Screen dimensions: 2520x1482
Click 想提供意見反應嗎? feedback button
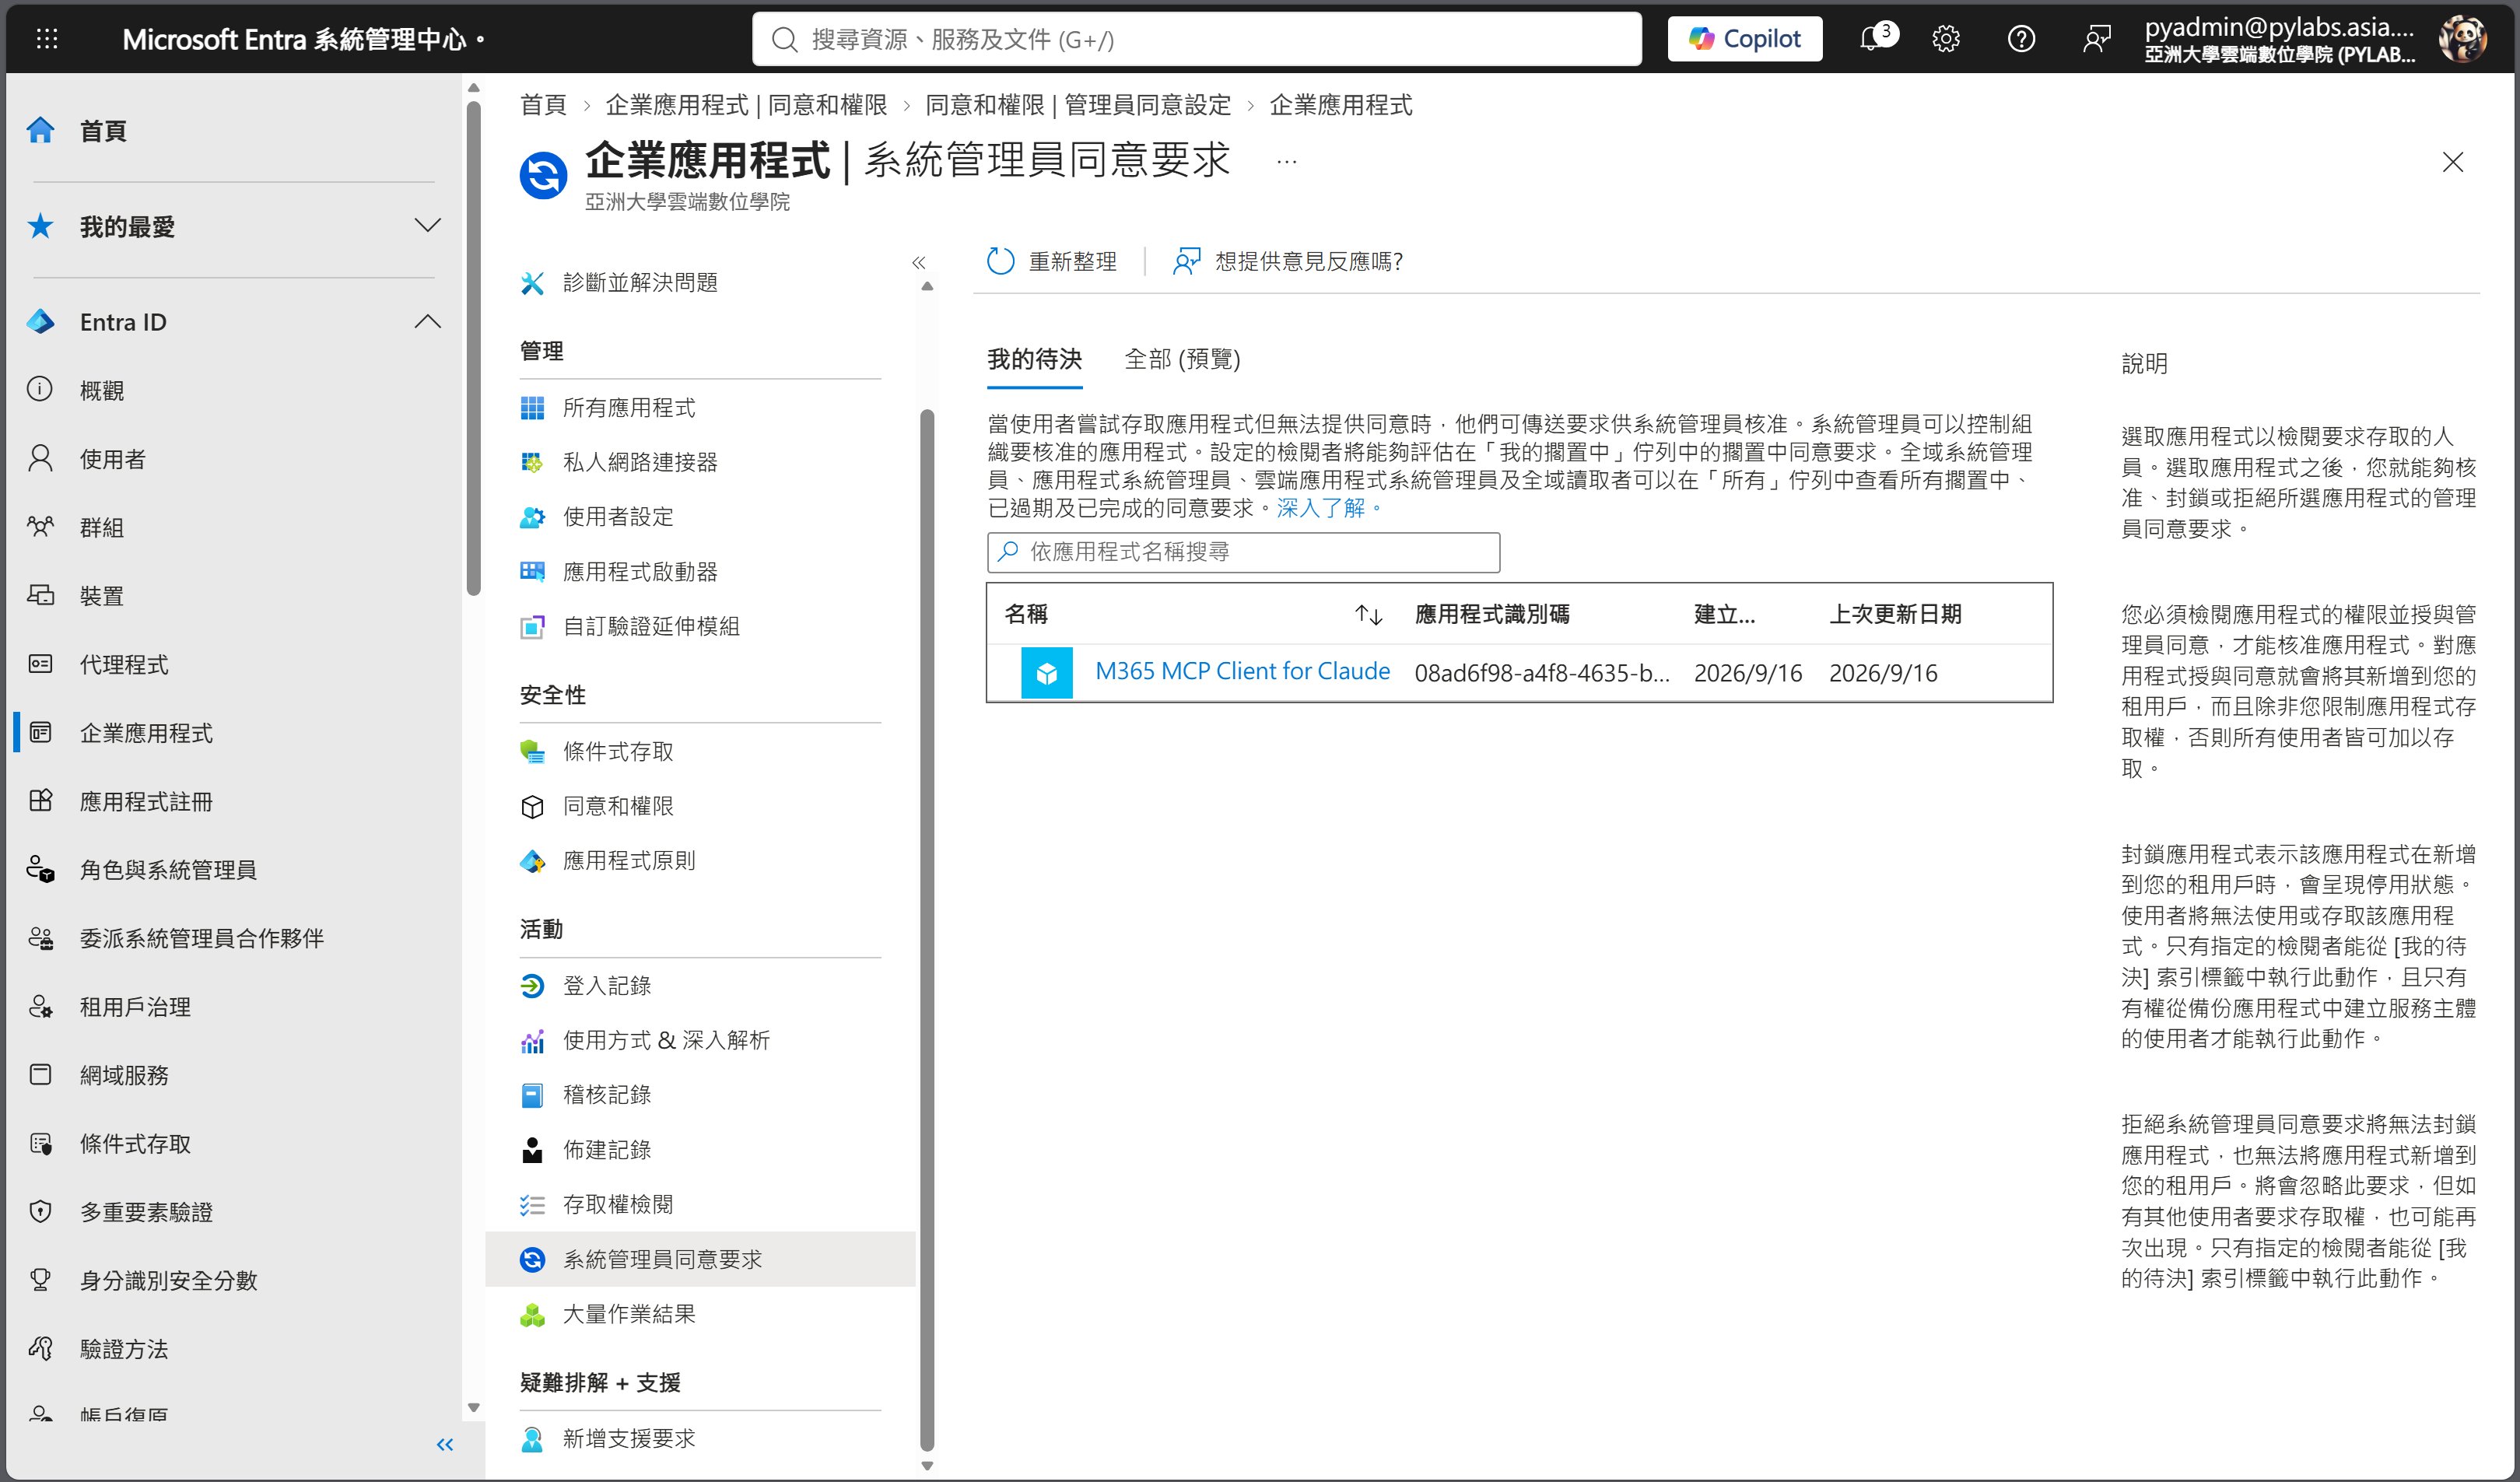pos(1288,262)
